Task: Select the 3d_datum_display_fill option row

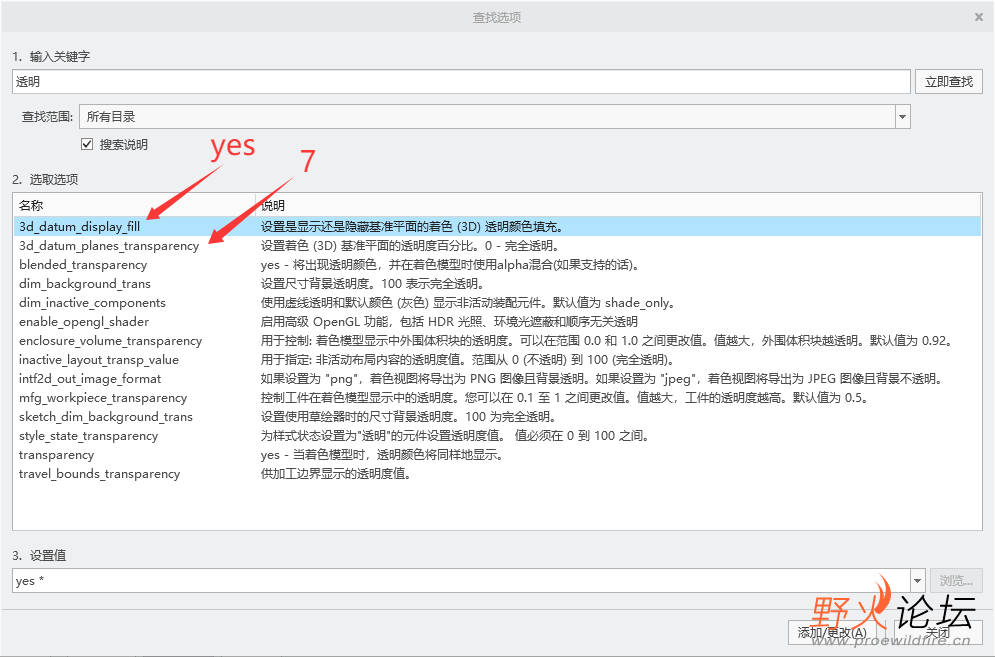Action: pos(497,227)
